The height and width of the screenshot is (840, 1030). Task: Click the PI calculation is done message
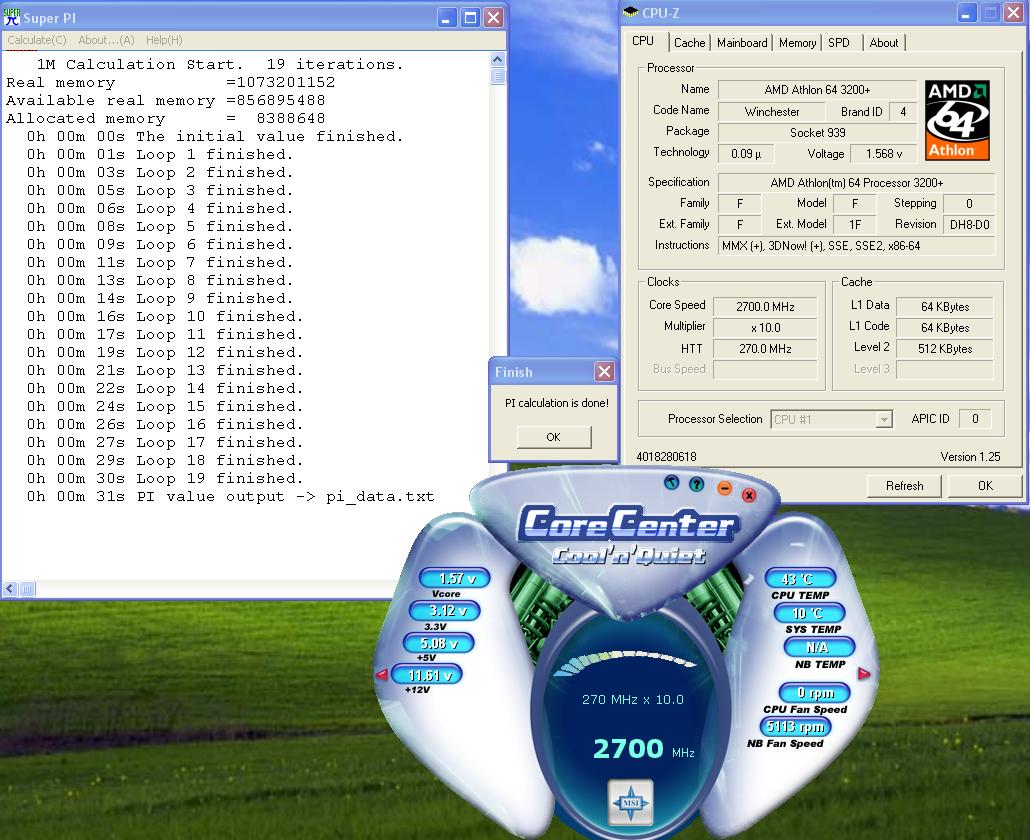coord(556,403)
